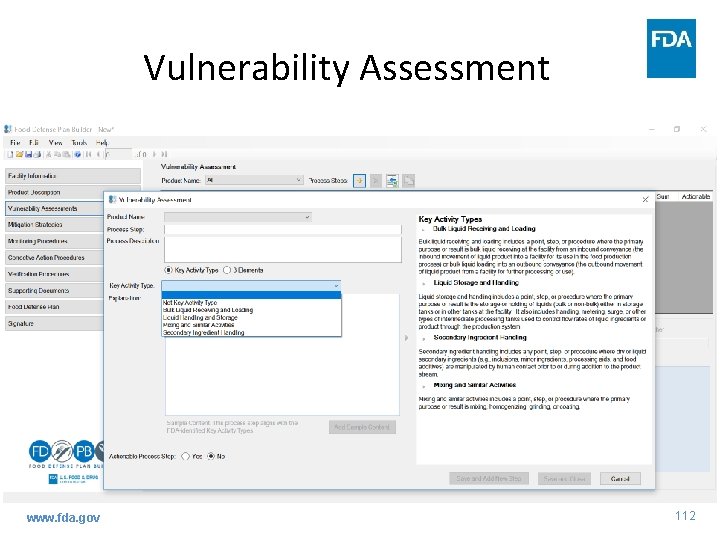Open the Food Defense Plan section
This screenshot has height=540, width=720.
(x=55, y=307)
